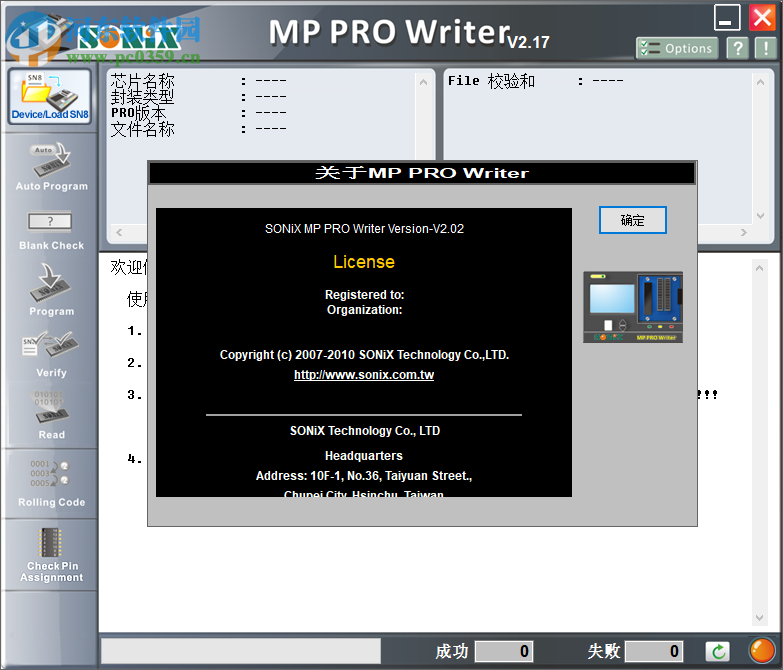Screen dimensions: 783x670
Task: Click the 成功 count field
Action: [504, 651]
